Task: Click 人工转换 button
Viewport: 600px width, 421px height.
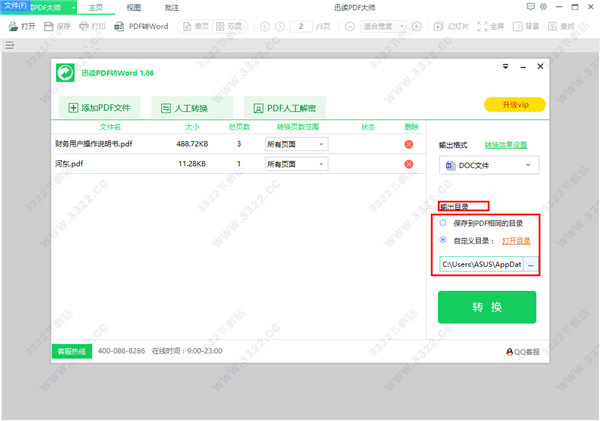Action: tap(192, 108)
